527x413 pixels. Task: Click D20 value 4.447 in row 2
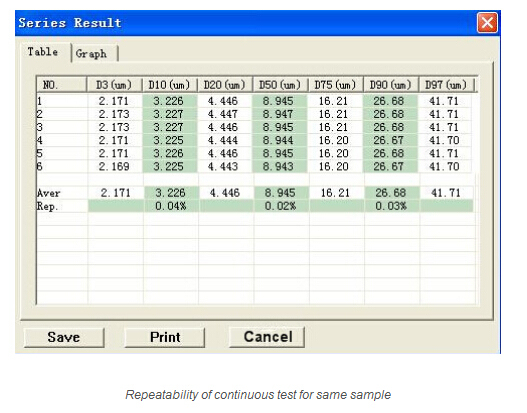click(223, 114)
